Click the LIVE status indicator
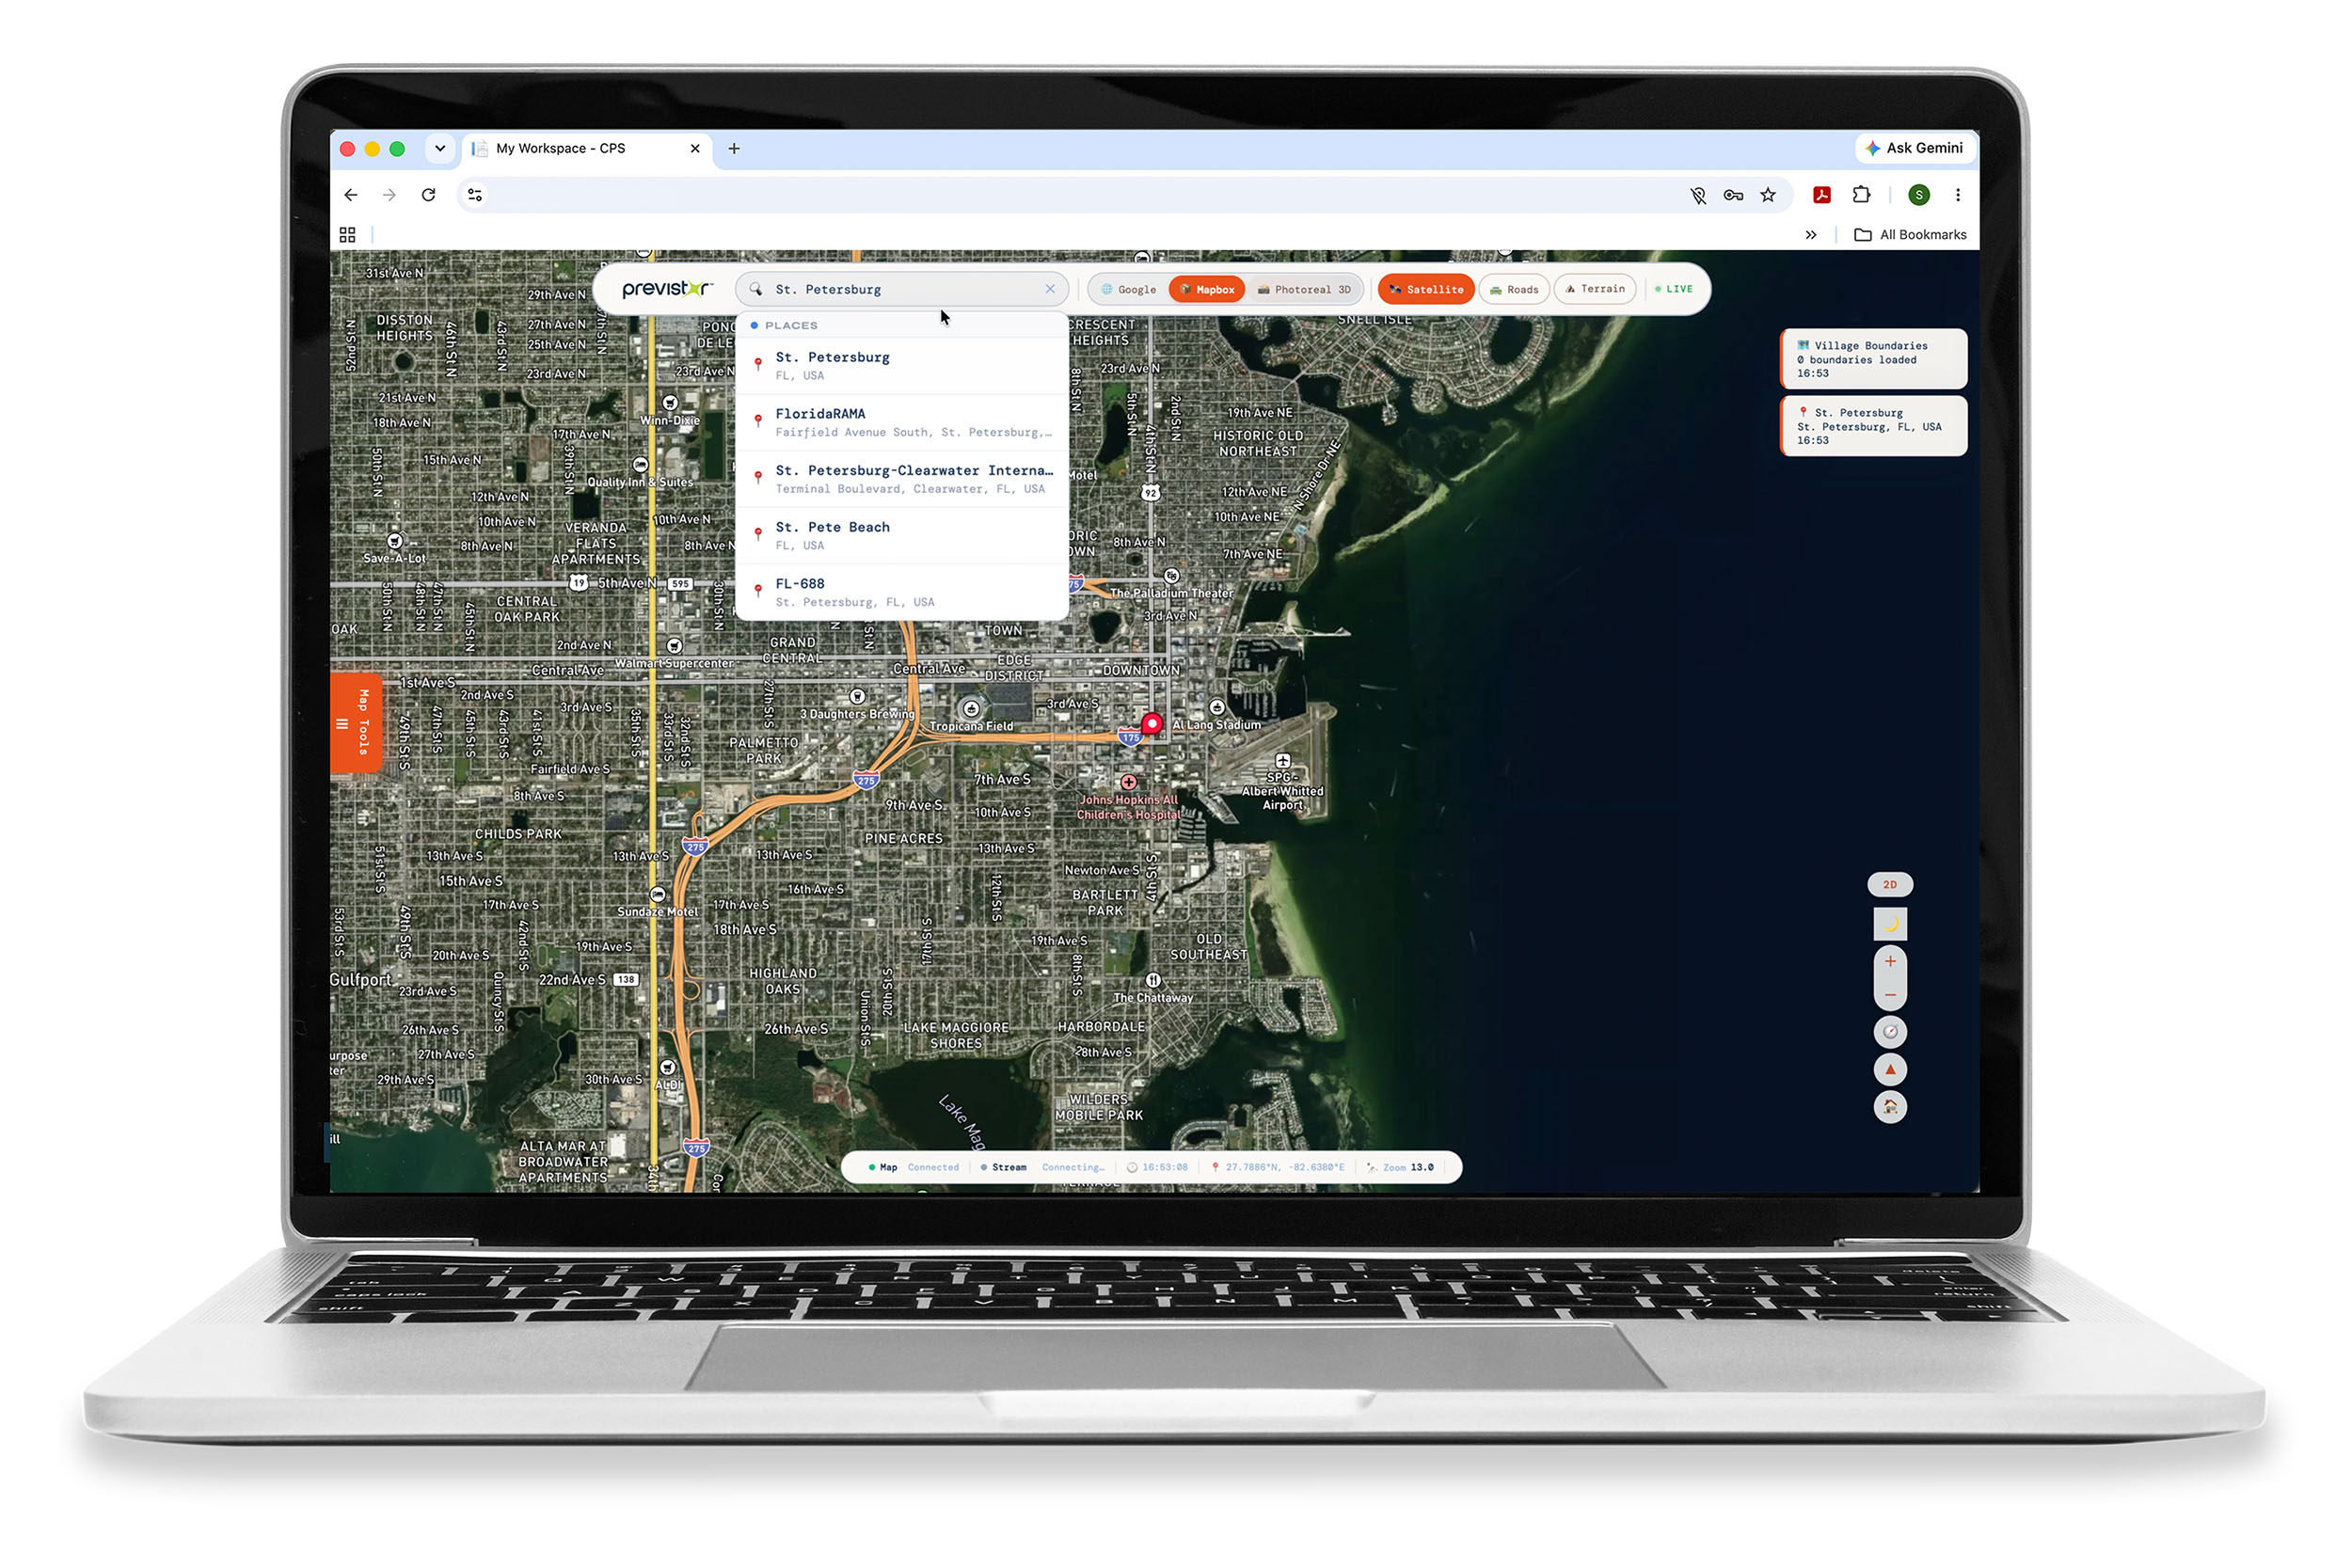Screen dimensions: 2352x1568 click(1675, 289)
